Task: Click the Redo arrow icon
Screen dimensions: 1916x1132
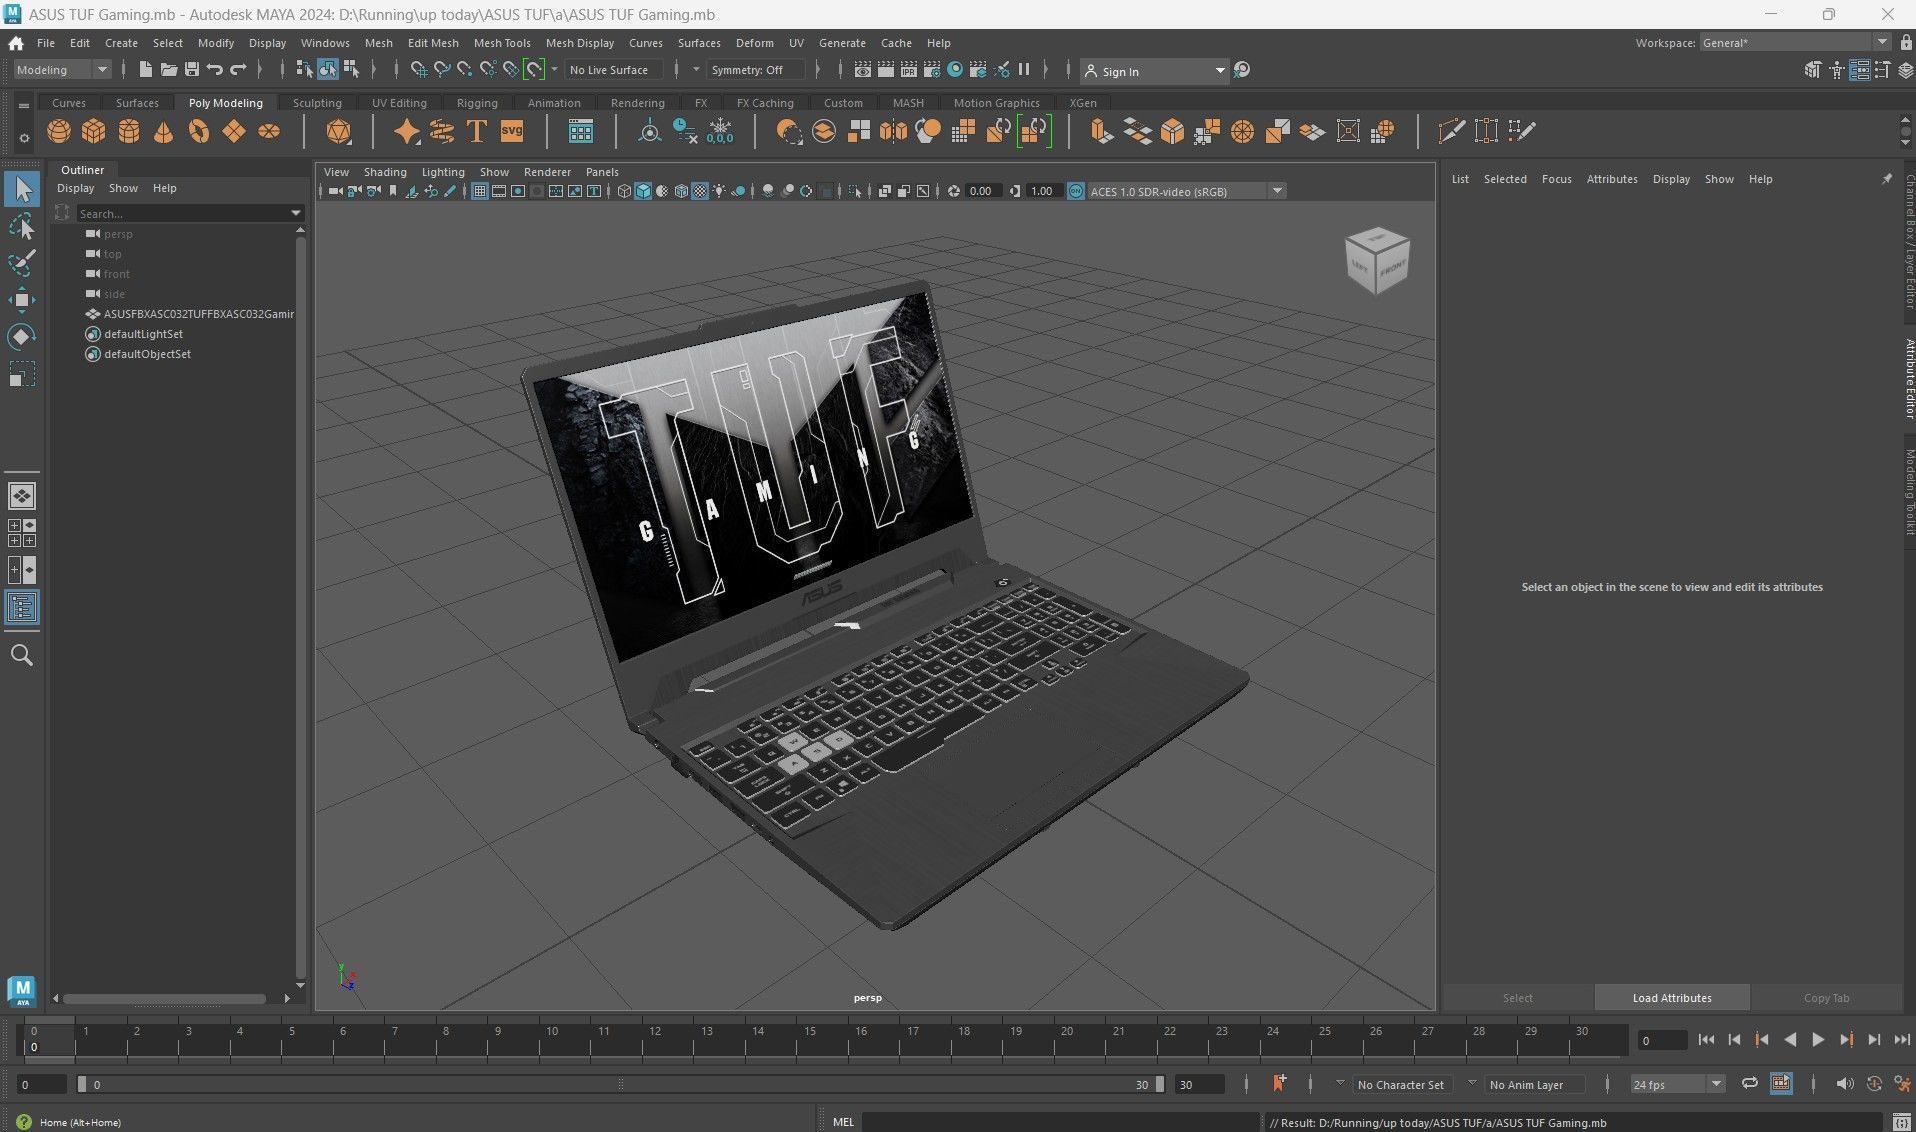Action: click(238, 70)
